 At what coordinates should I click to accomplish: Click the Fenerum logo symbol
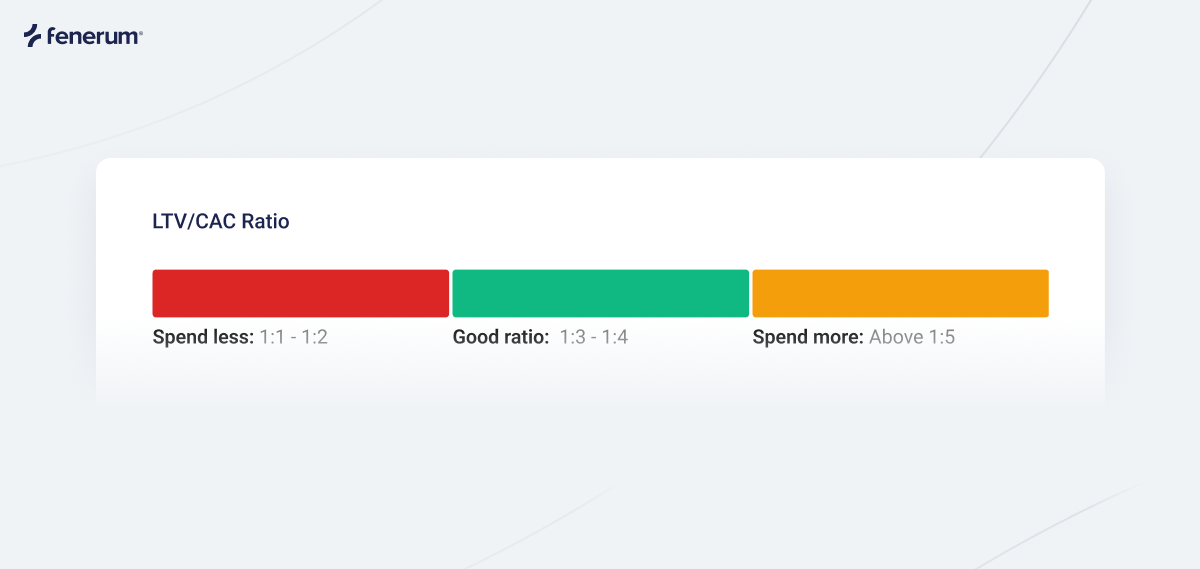[35, 36]
